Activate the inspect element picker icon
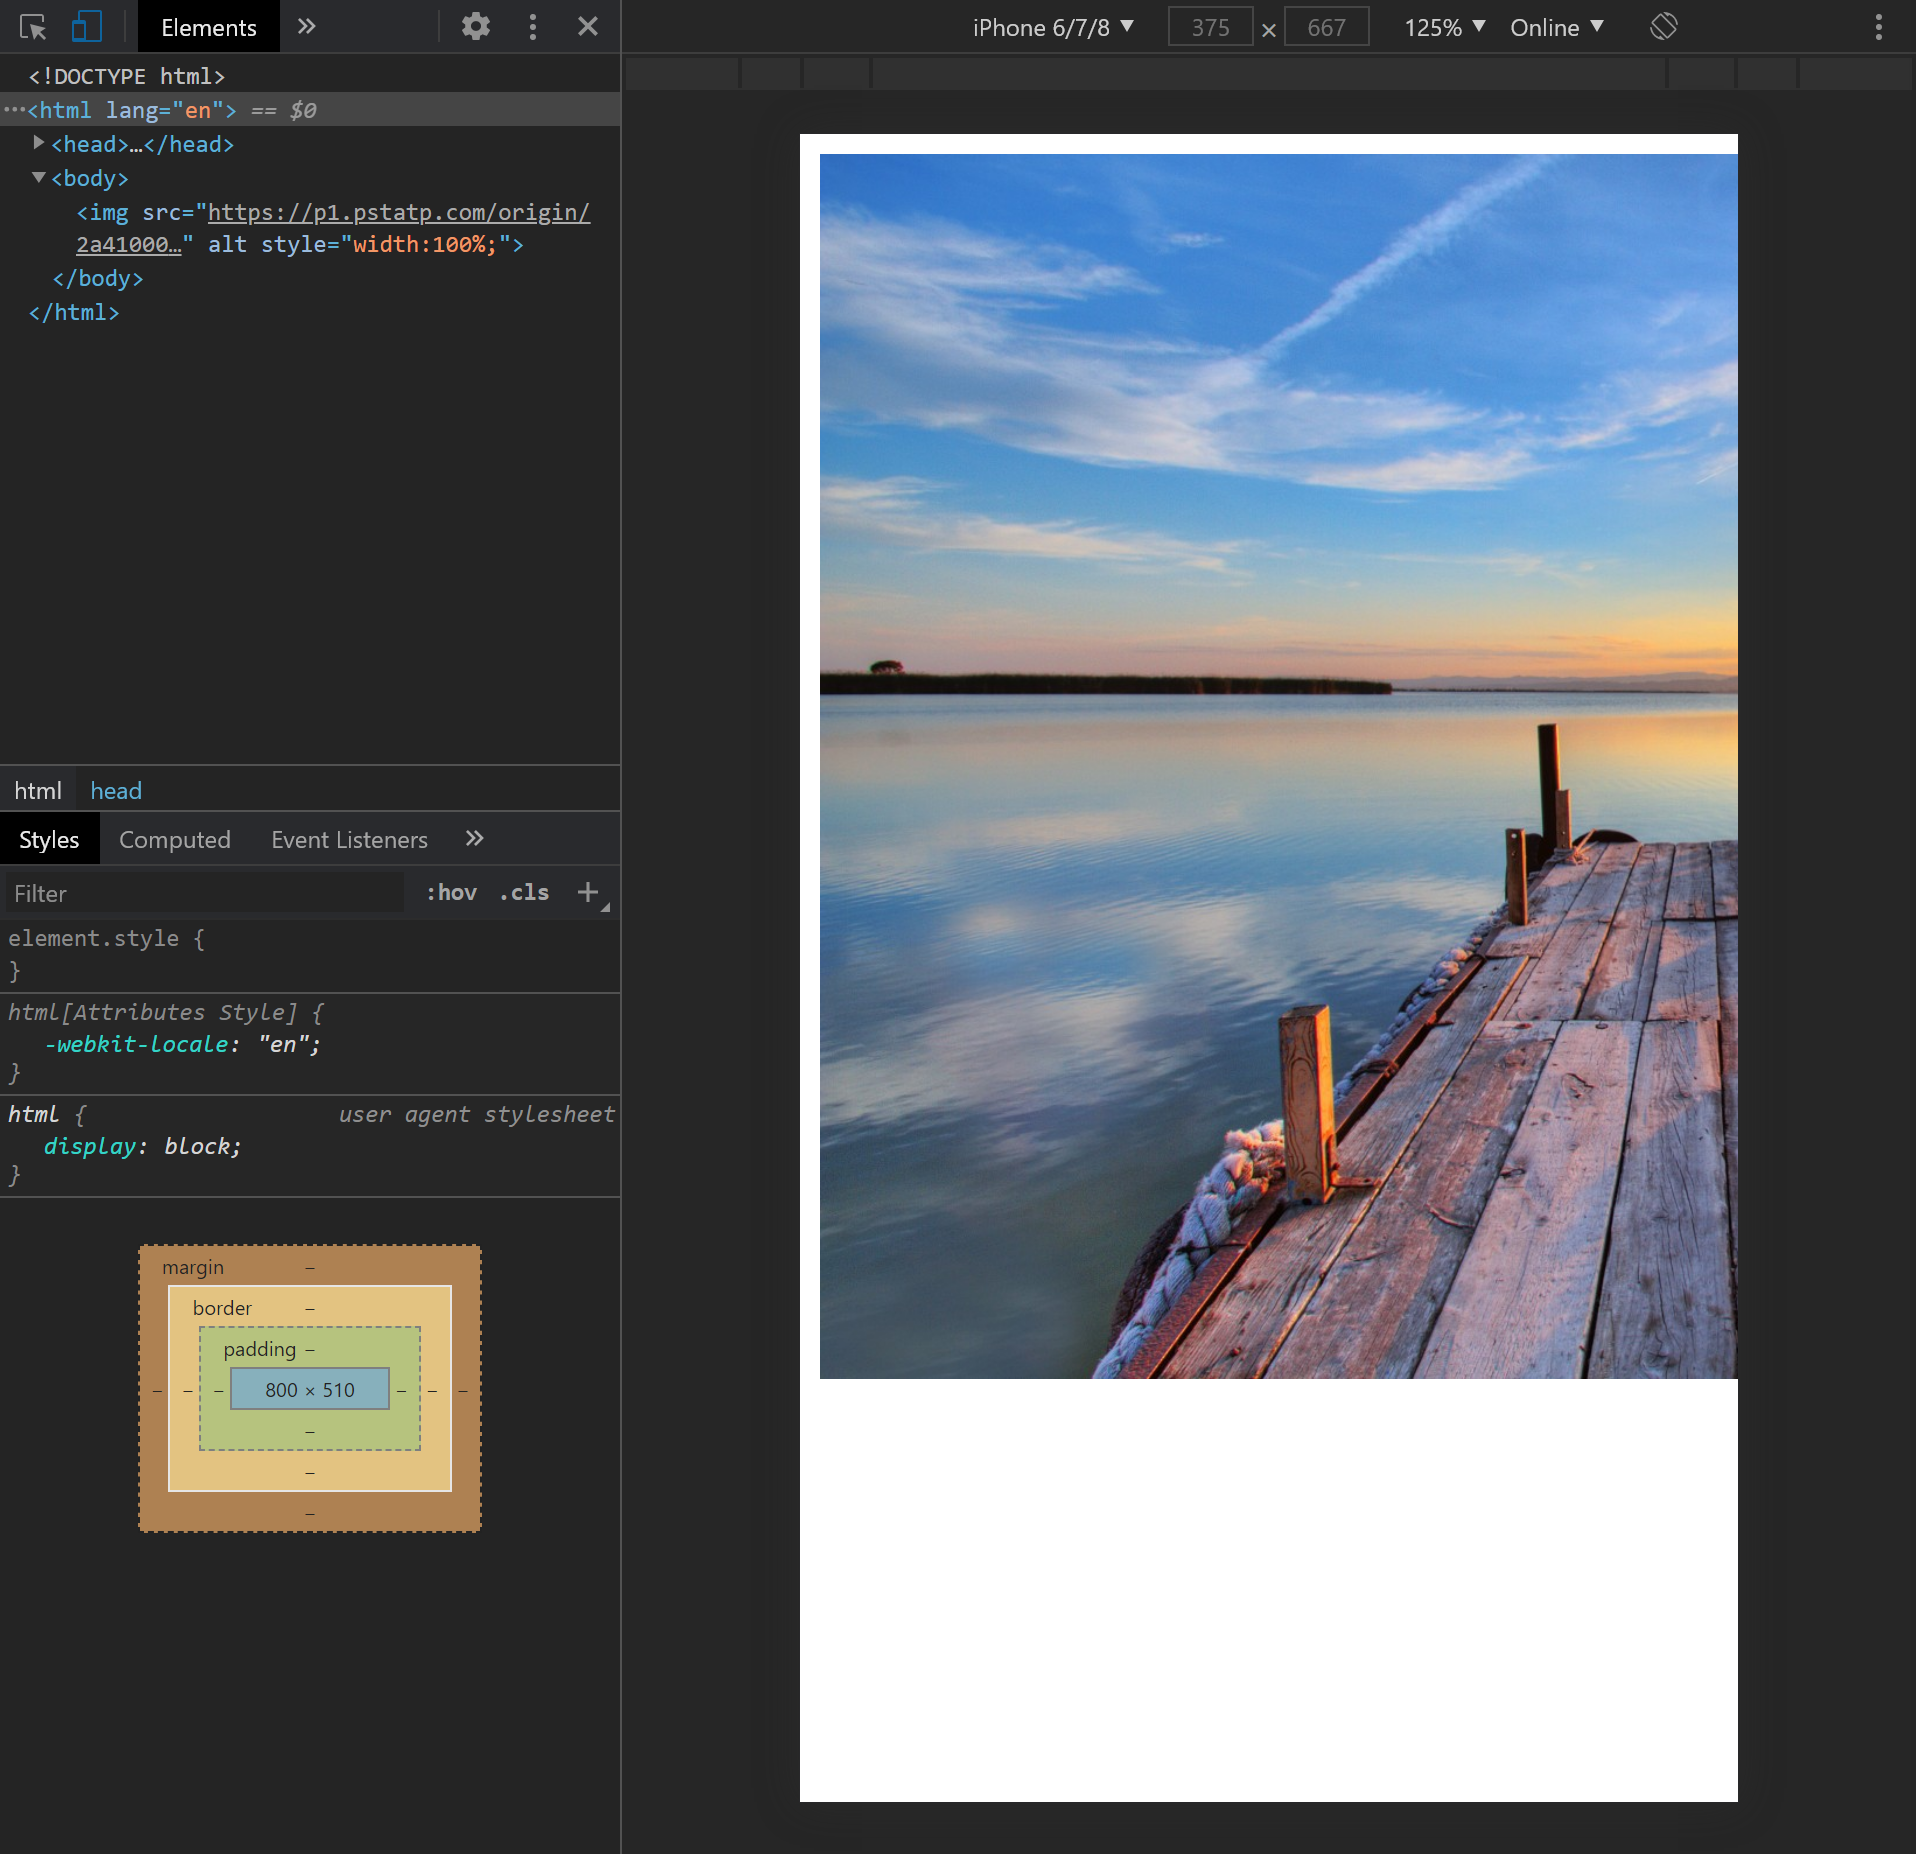Screen dimensions: 1916x1854 tap(33, 27)
